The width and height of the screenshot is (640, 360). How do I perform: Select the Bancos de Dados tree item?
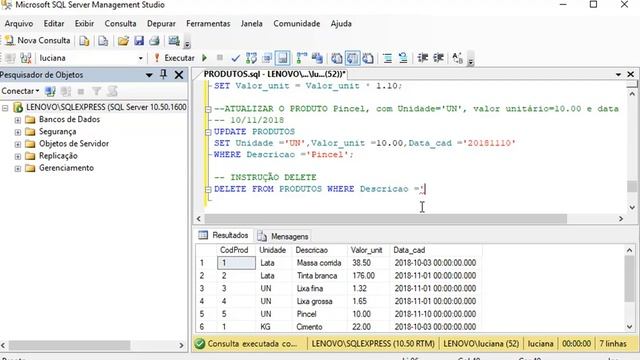pyautogui.click(x=69, y=120)
